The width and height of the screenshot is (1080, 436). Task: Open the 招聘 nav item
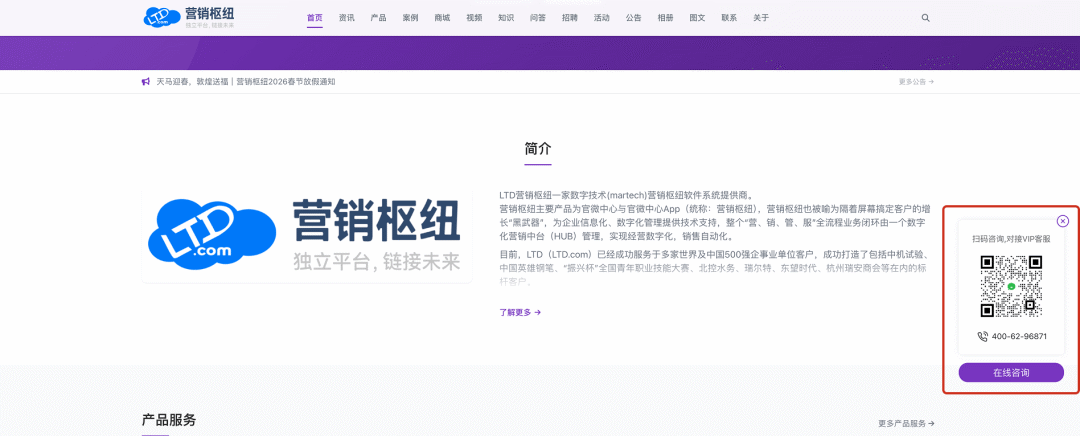pyautogui.click(x=570, y=18)
